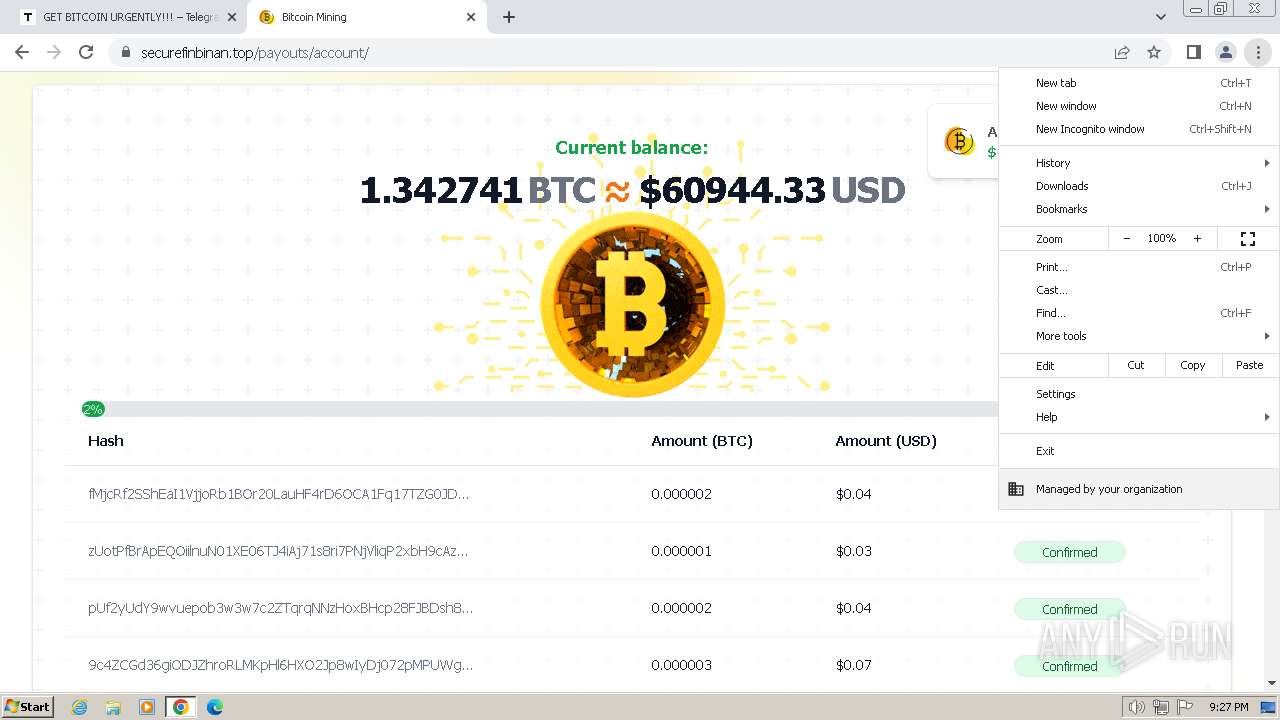Click the Amount (USD) column header

(886, 441)
